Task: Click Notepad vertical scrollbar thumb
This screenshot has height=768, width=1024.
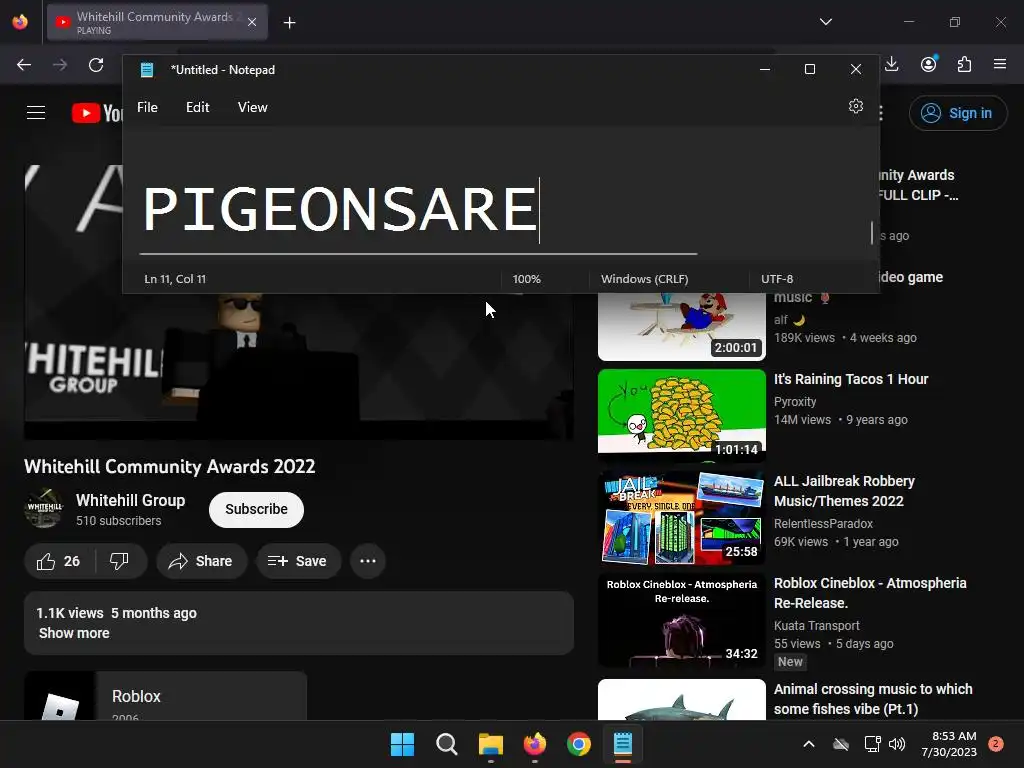Action: [872, 232]
